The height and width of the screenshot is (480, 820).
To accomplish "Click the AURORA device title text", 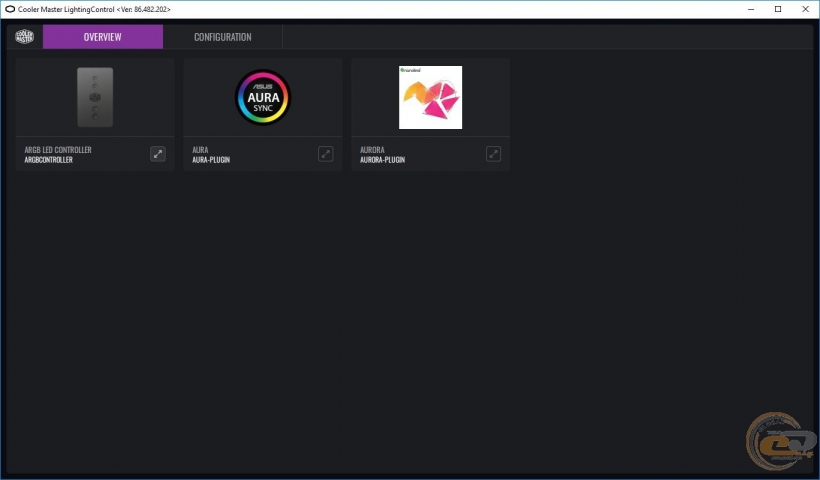I will tap(373, 150).
